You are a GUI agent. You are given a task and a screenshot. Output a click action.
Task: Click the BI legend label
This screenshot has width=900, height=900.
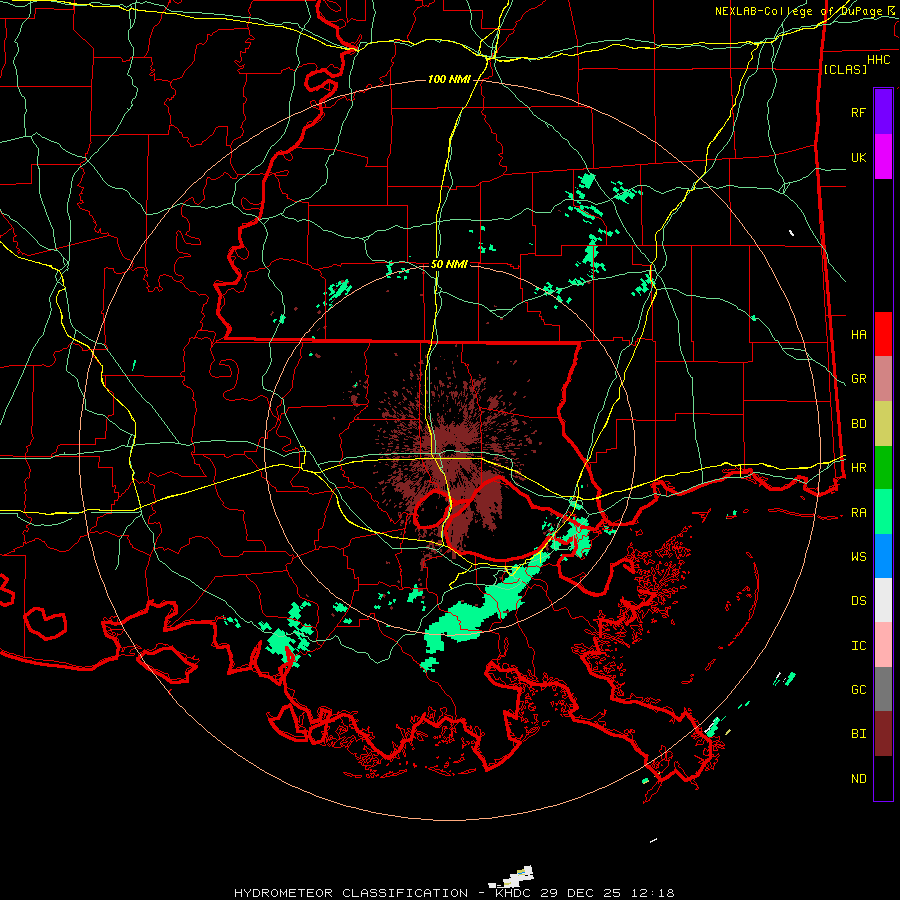(859, 734)
